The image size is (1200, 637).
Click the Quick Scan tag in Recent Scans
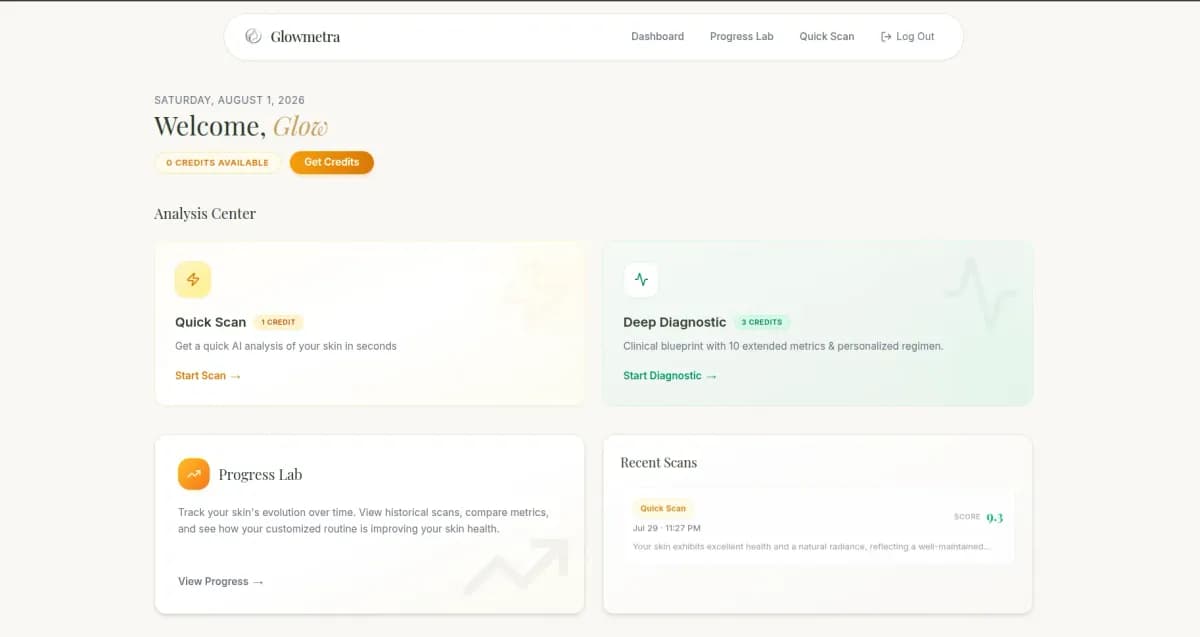tap(663, 509)
